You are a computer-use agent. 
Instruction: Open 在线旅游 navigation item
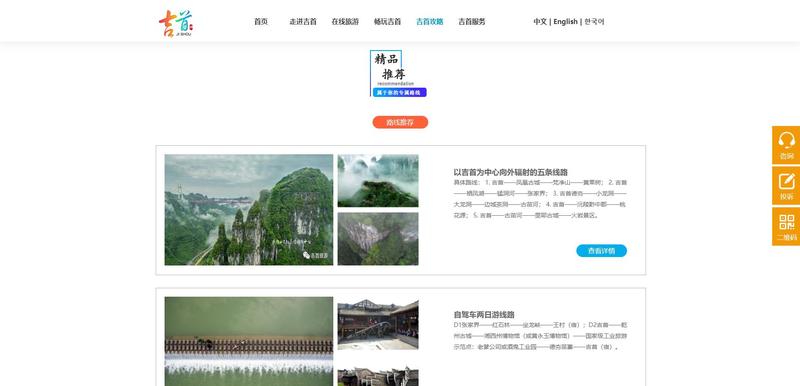[345, 21]
